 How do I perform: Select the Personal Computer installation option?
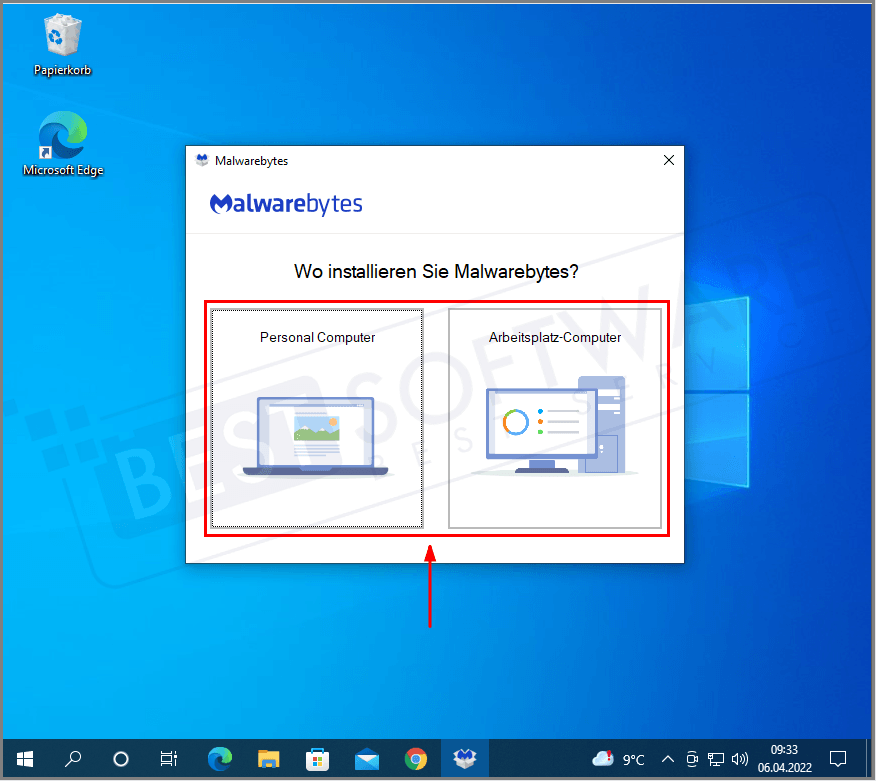[x=315, y=418]
